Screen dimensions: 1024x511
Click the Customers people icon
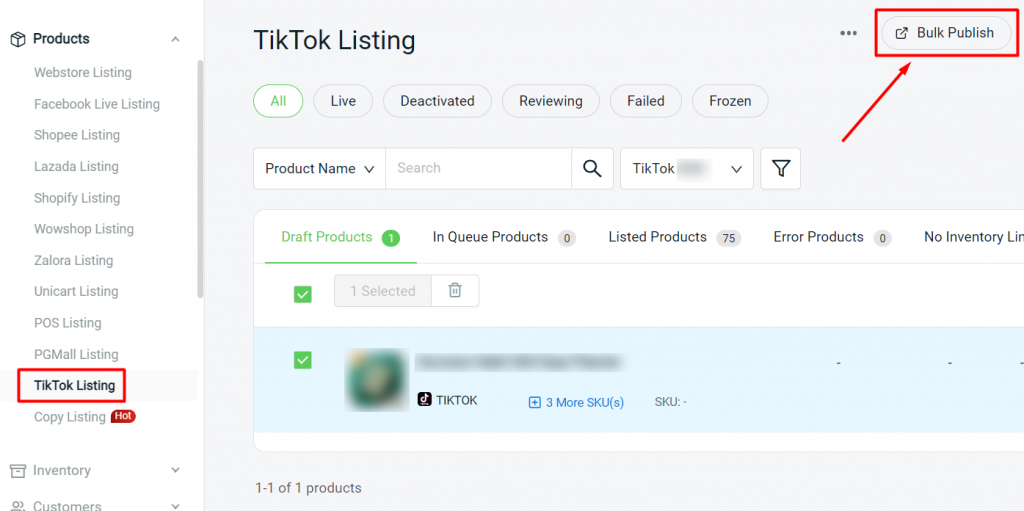click(x=17, y=505)
